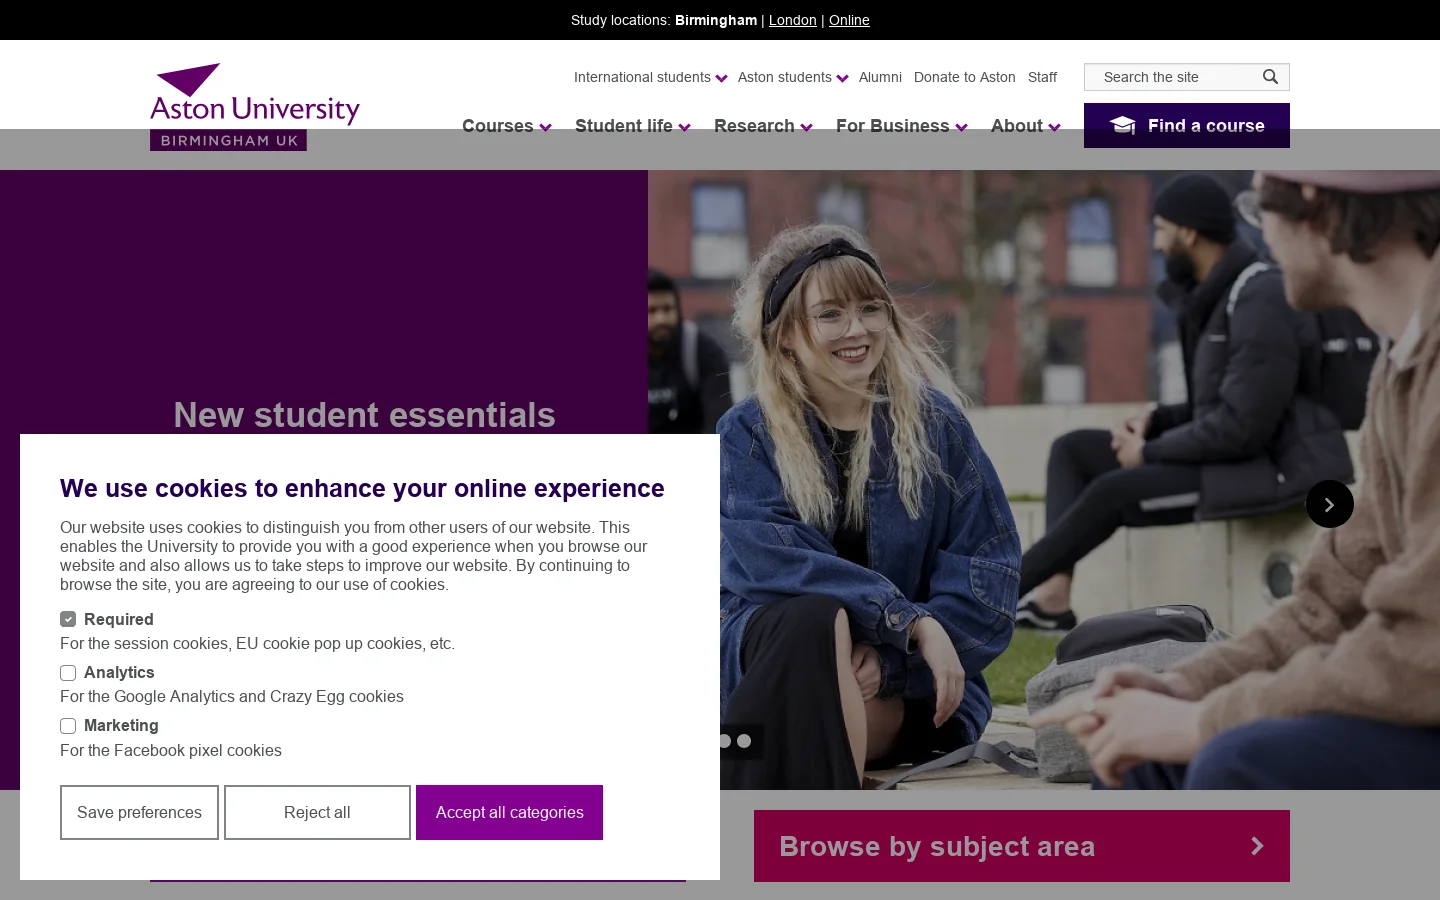Click Save preferences button

tap(139, 812)
